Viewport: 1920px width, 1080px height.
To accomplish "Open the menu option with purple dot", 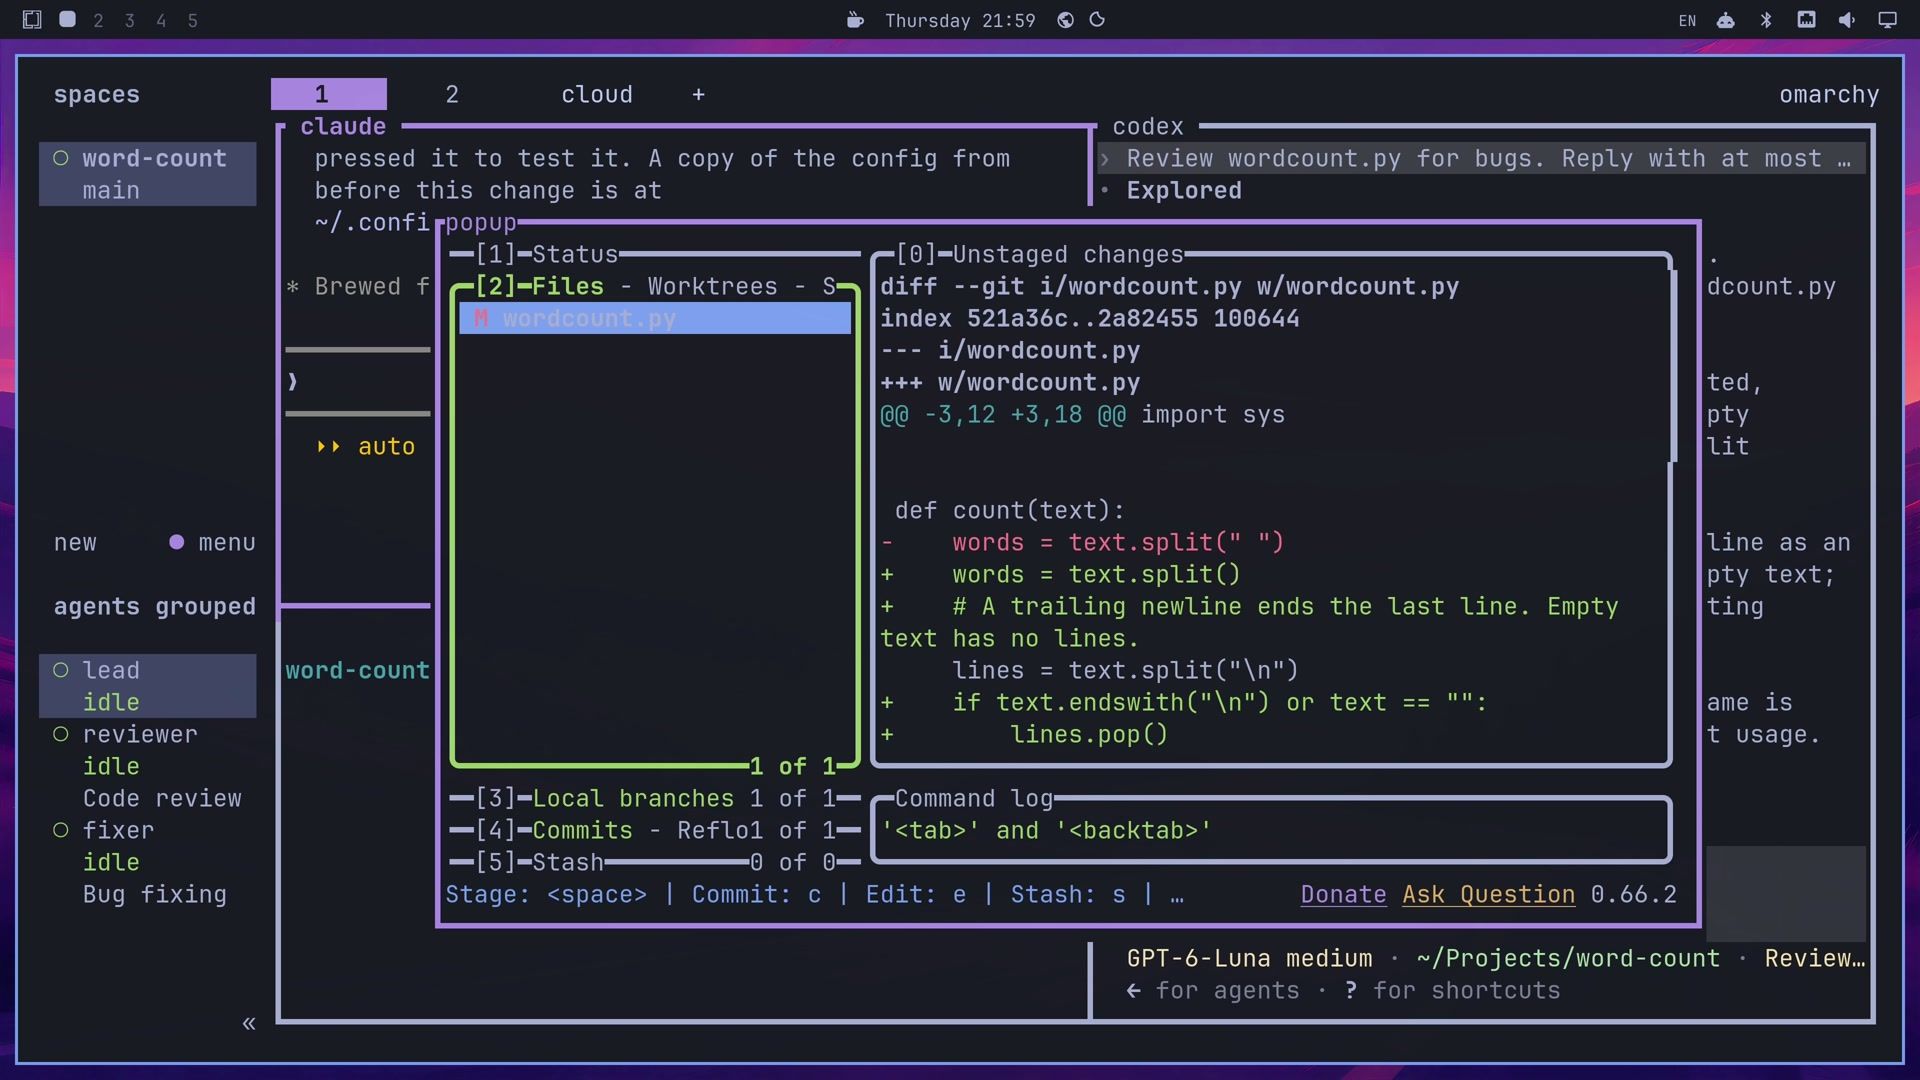I will pos(213,542).
